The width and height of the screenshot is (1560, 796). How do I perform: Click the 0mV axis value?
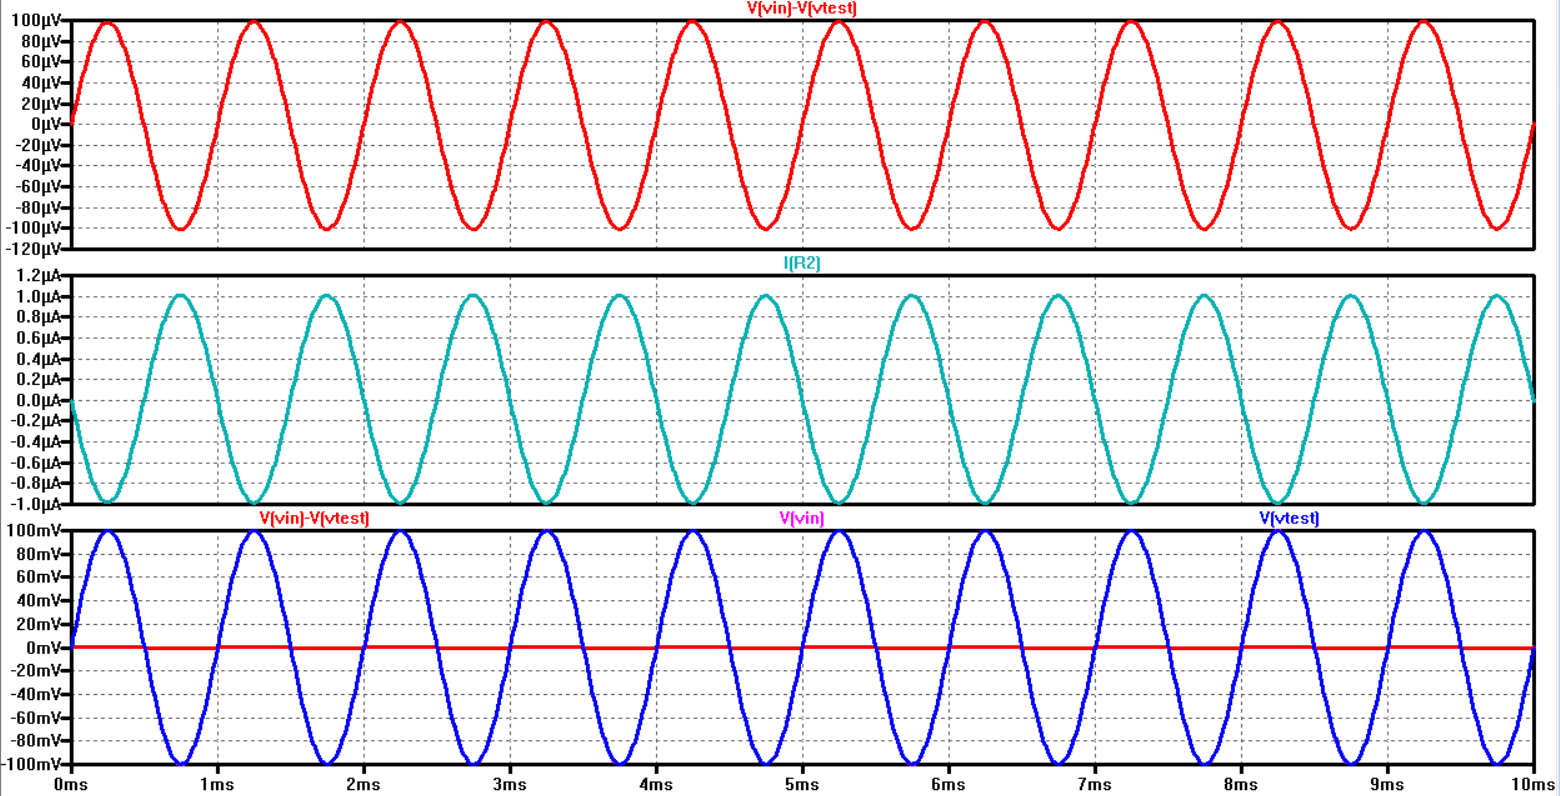(44, 648)
